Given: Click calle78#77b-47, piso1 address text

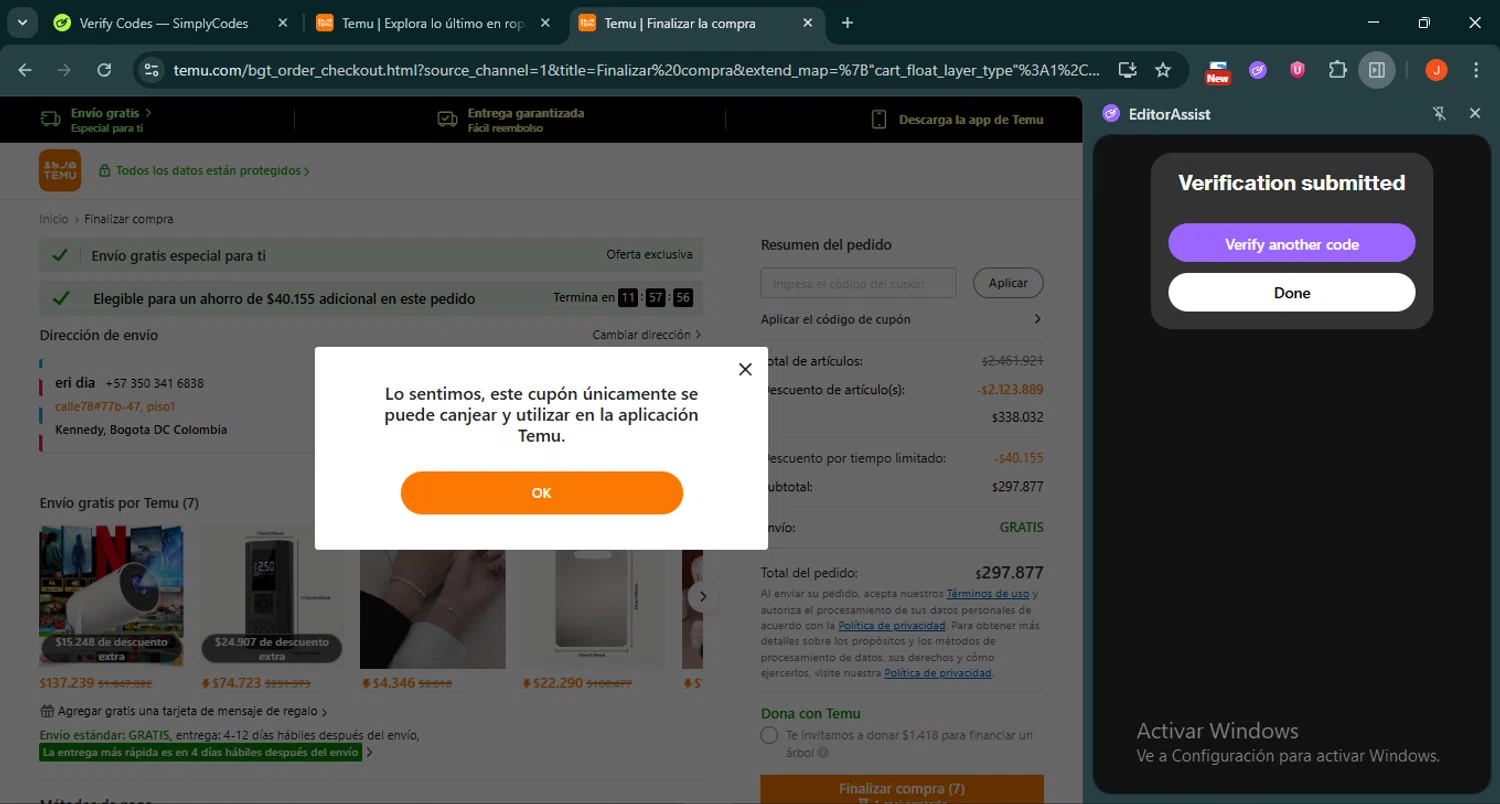Looking at the screenshot, I should tap(115, 407).
